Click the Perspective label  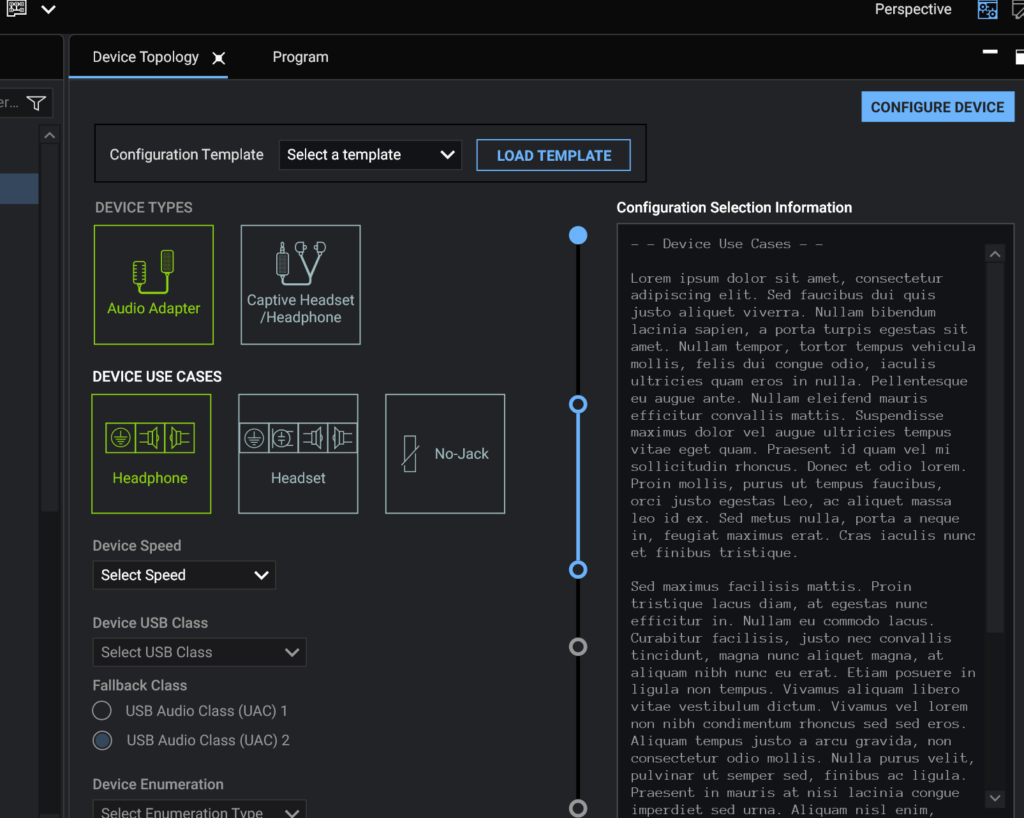pyautogui.click(x=913, y=9)
